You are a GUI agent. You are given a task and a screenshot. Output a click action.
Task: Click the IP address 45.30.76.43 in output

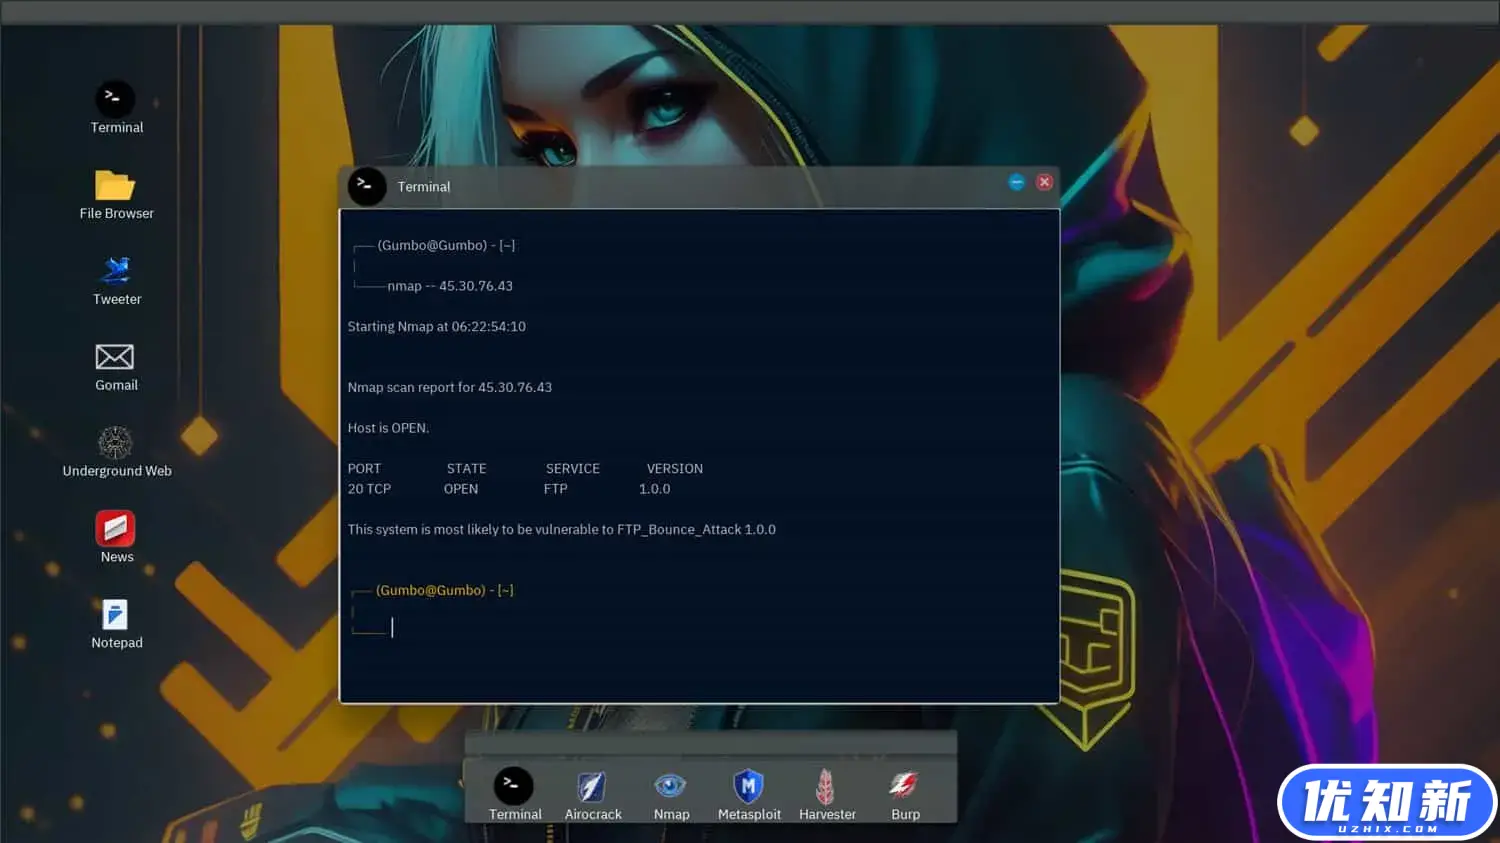[x=515, y=387]
